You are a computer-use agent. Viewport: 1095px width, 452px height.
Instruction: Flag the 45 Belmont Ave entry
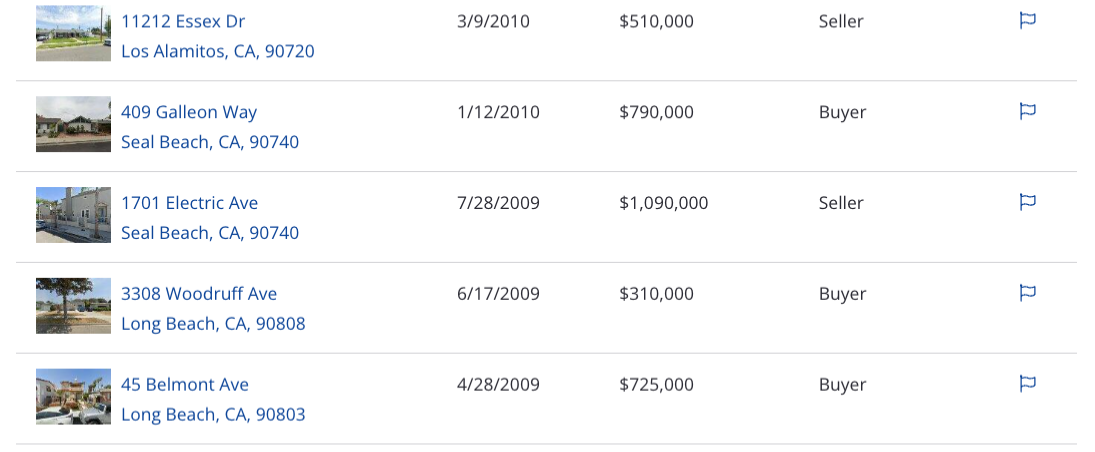1027,384
